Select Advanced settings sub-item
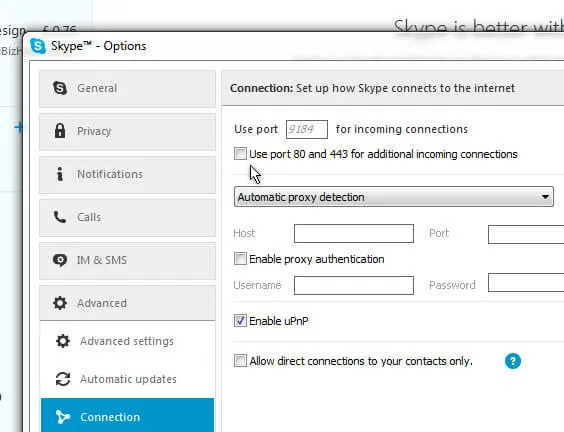The image size is (564, 432). tap(127, 341)
